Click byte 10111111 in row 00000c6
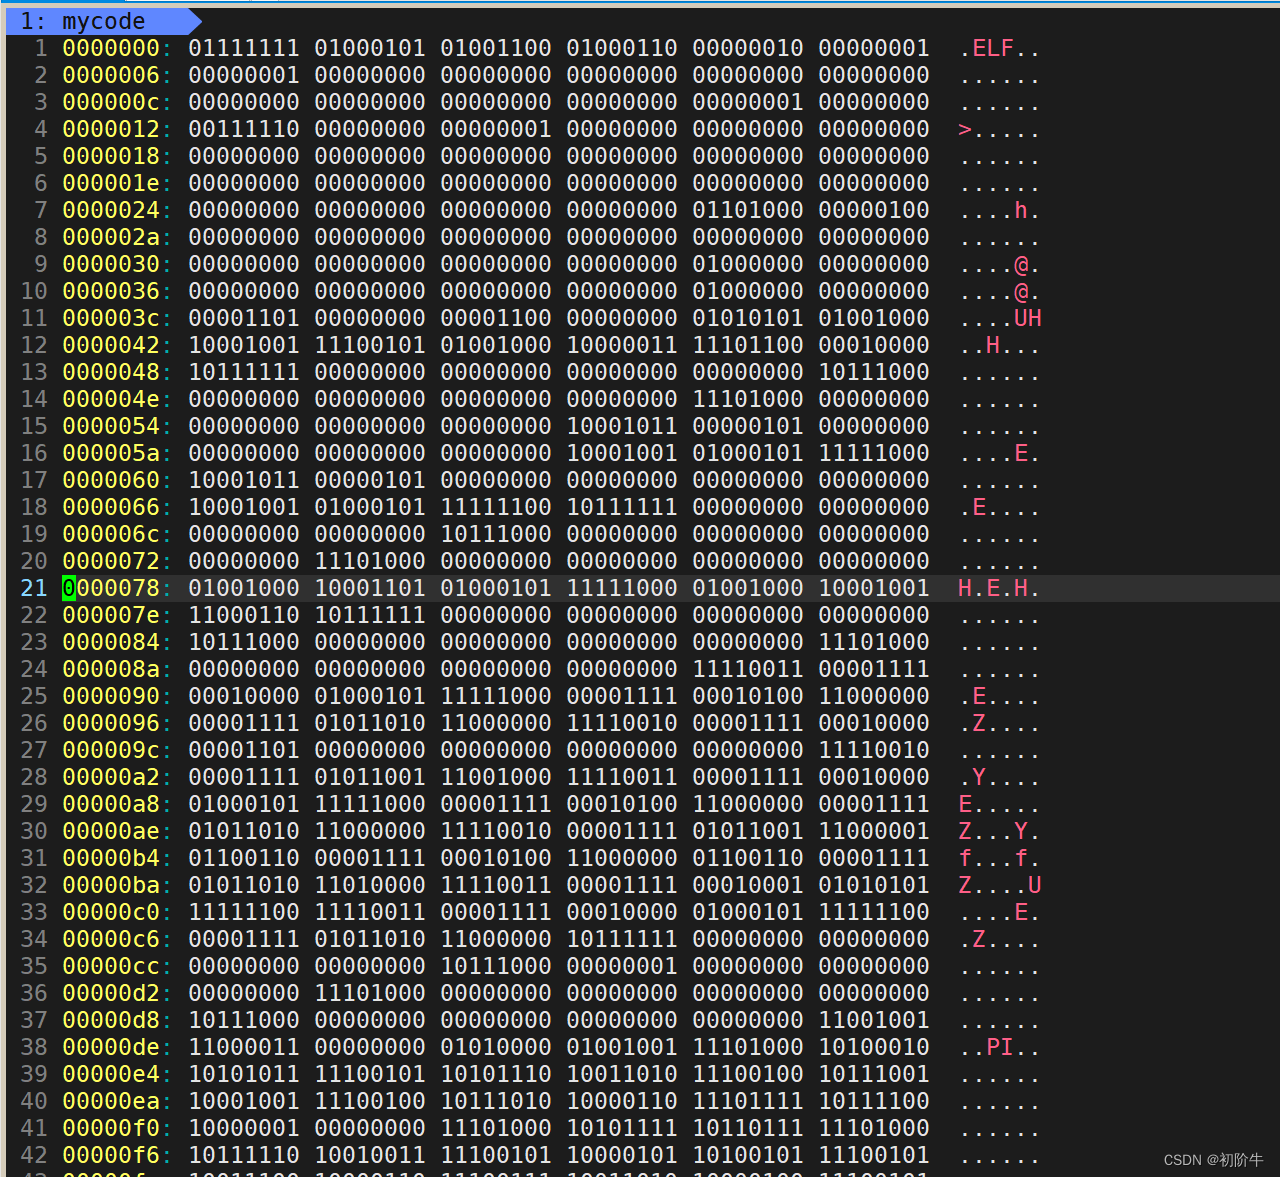 [x=622, y=939]
